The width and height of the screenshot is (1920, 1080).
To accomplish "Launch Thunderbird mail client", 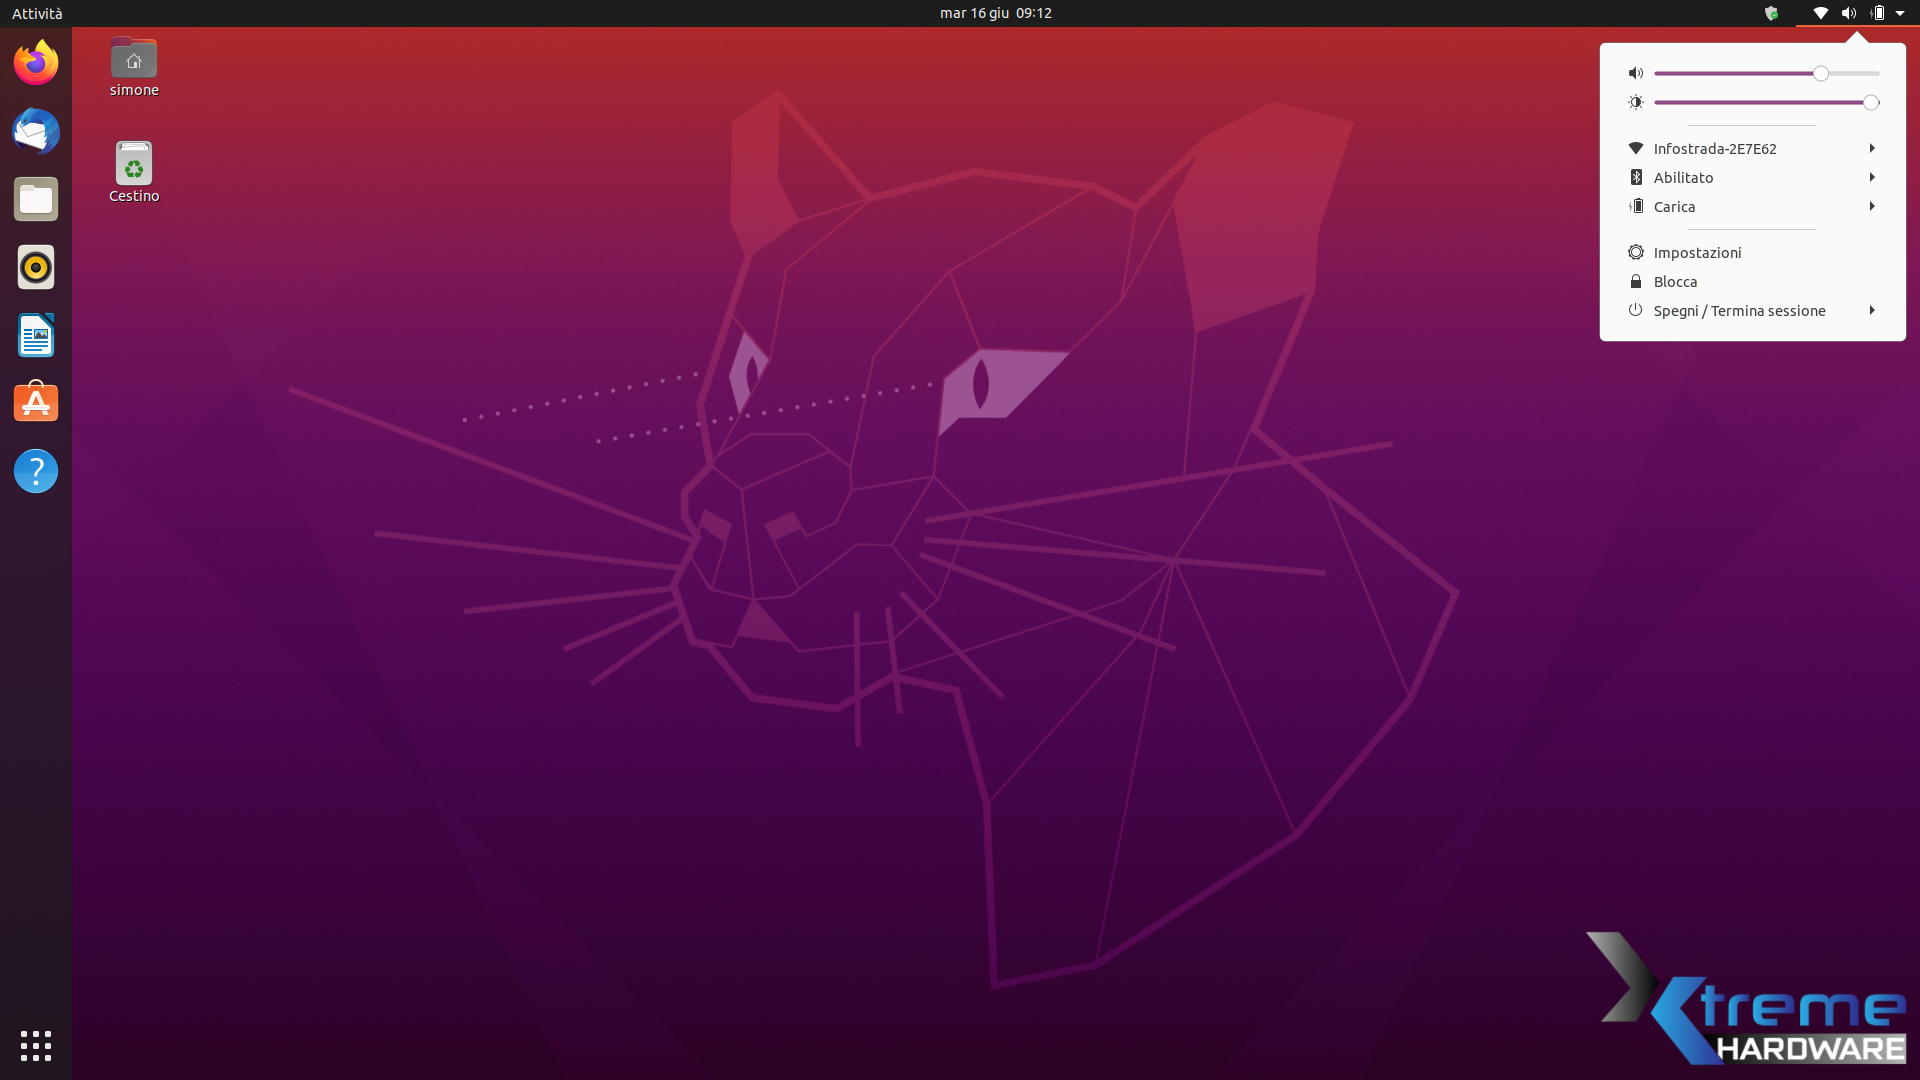I will 36,131.
